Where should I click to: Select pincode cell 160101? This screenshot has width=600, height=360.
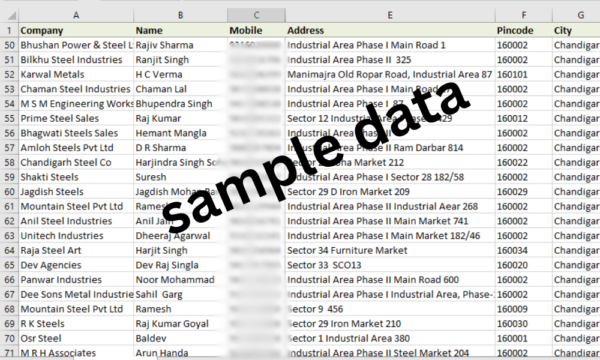[x=523, y=75]
